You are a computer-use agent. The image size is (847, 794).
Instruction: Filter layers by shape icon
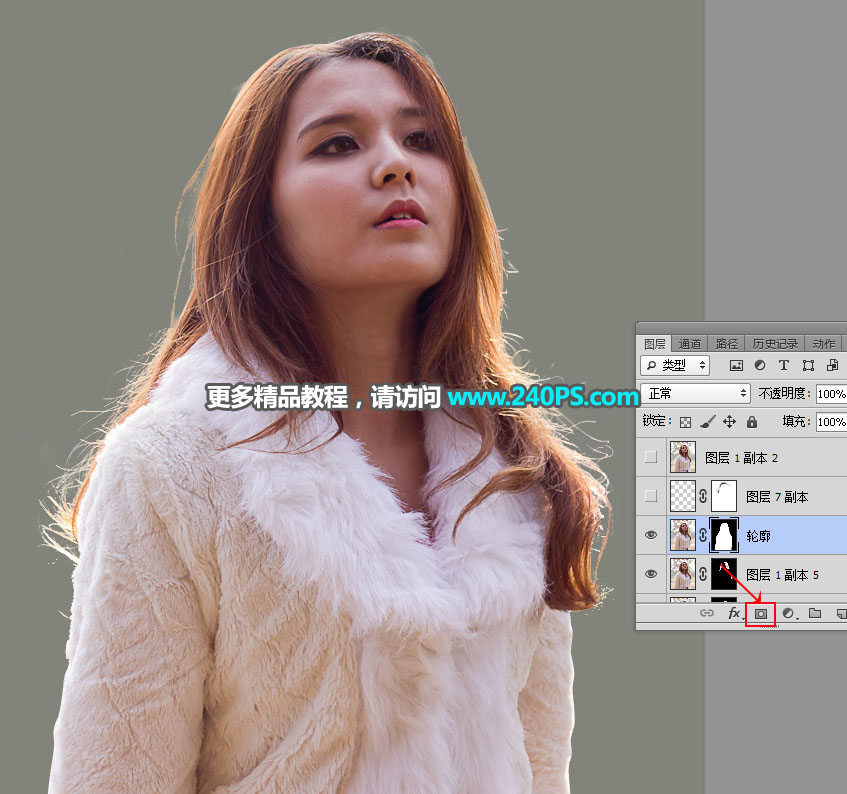pos(808,366)
